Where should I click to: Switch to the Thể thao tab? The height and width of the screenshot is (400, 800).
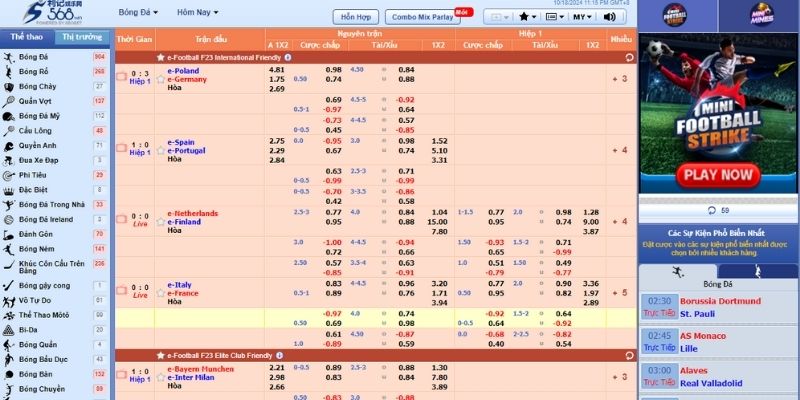click(x=27, y=37)
